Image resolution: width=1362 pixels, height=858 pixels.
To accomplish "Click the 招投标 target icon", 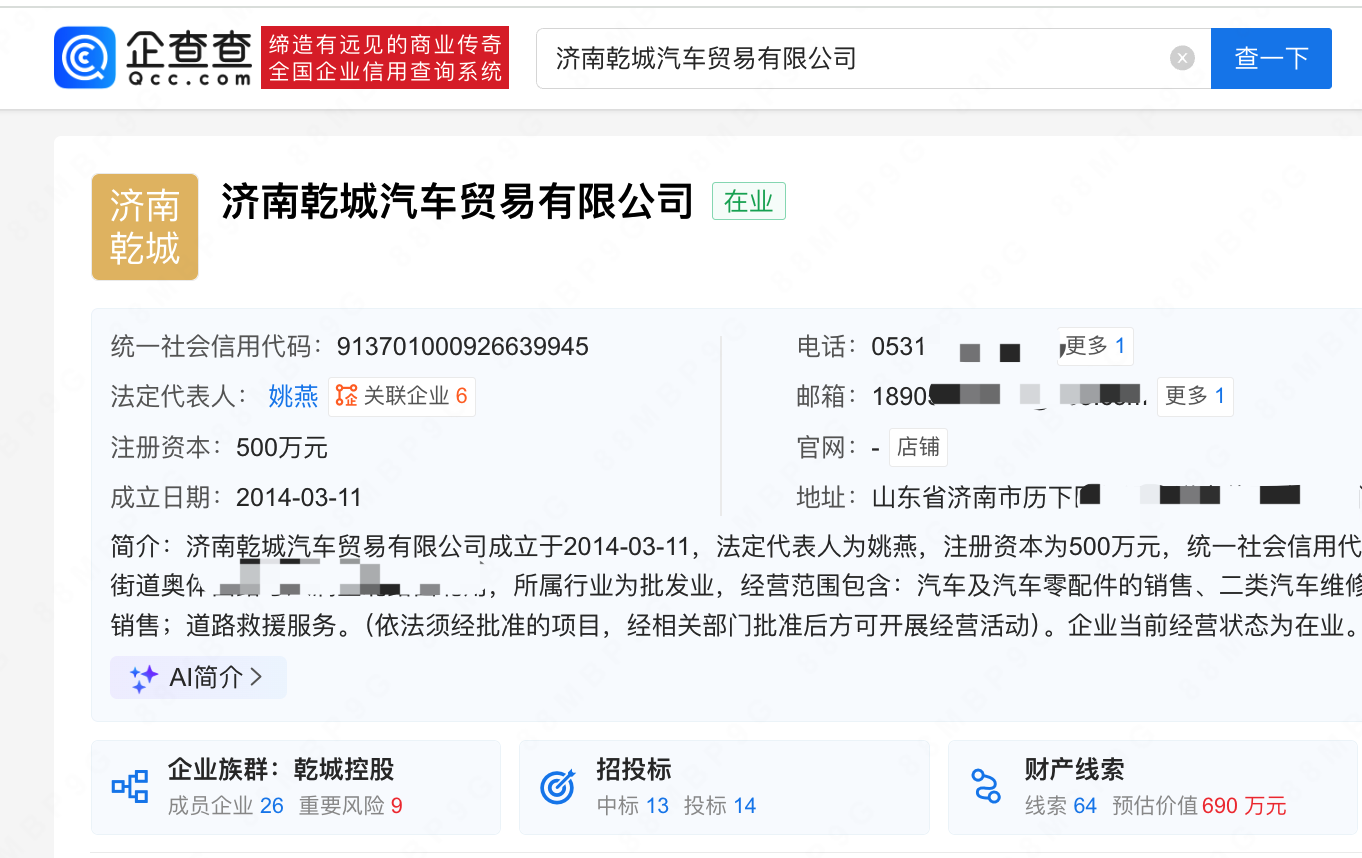I will (558, 787).
